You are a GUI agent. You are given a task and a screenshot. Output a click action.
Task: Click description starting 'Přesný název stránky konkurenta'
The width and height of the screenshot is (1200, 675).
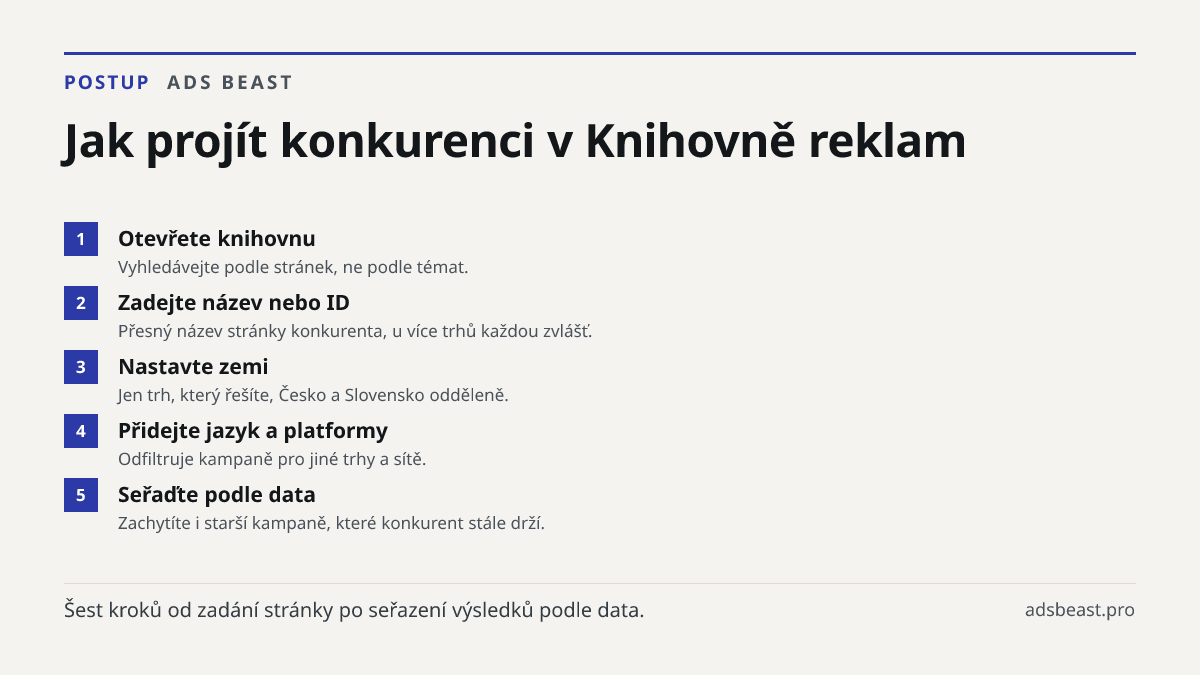point(355,331)
